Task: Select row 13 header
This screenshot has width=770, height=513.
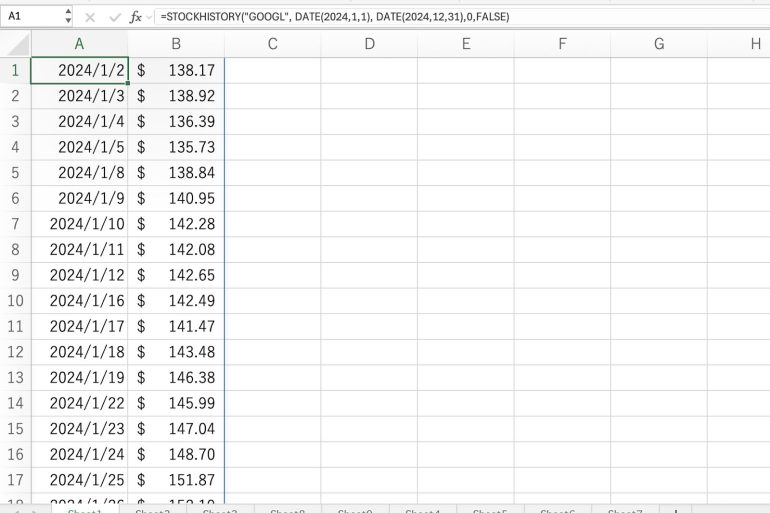Action: point(15,378)
